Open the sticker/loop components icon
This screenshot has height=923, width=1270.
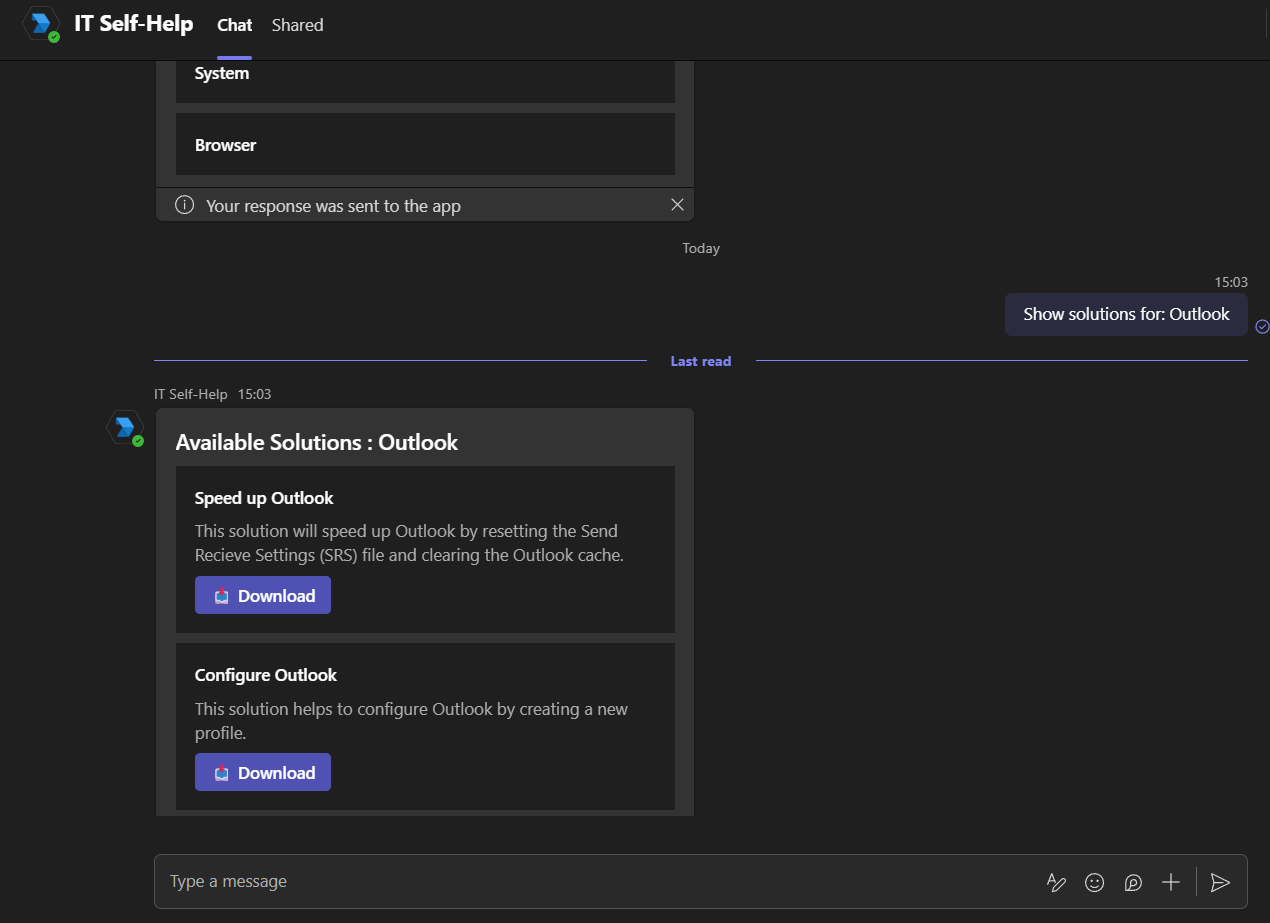click(x=1133, y=882)
